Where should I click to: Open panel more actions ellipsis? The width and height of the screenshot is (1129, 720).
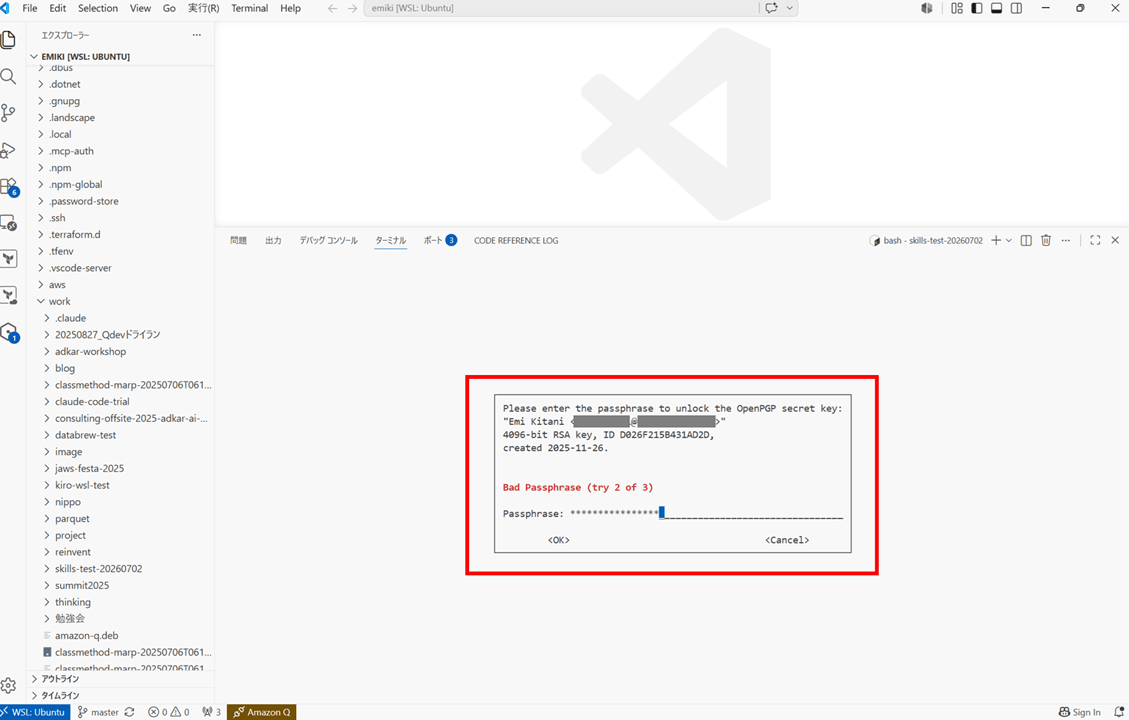(1066, 240)
